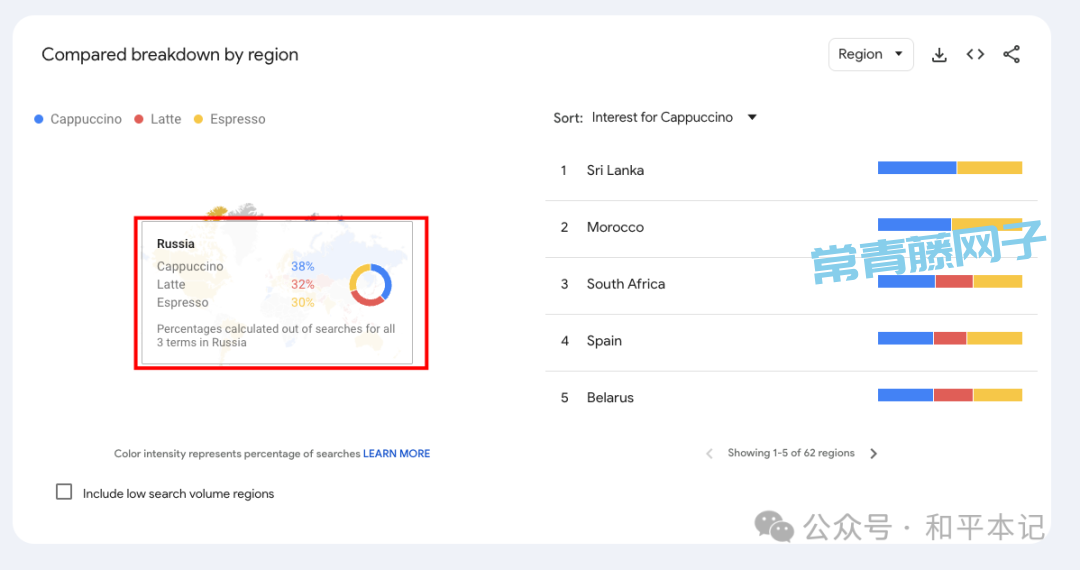
Task: Go to previous page of regions
Action: [x=709, y=454]
